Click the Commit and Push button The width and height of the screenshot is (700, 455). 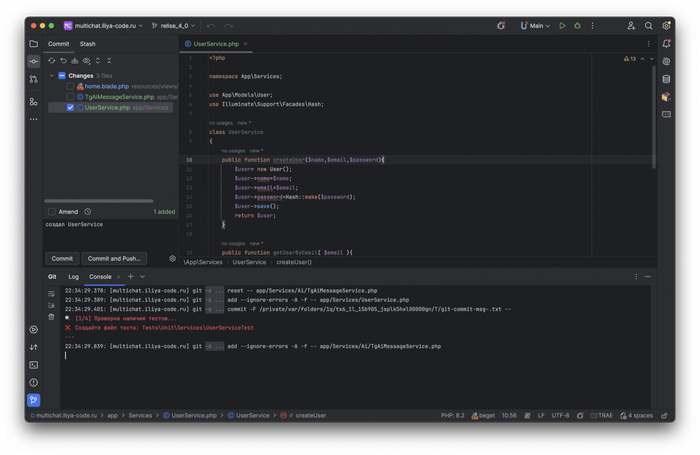pos(114,259)
